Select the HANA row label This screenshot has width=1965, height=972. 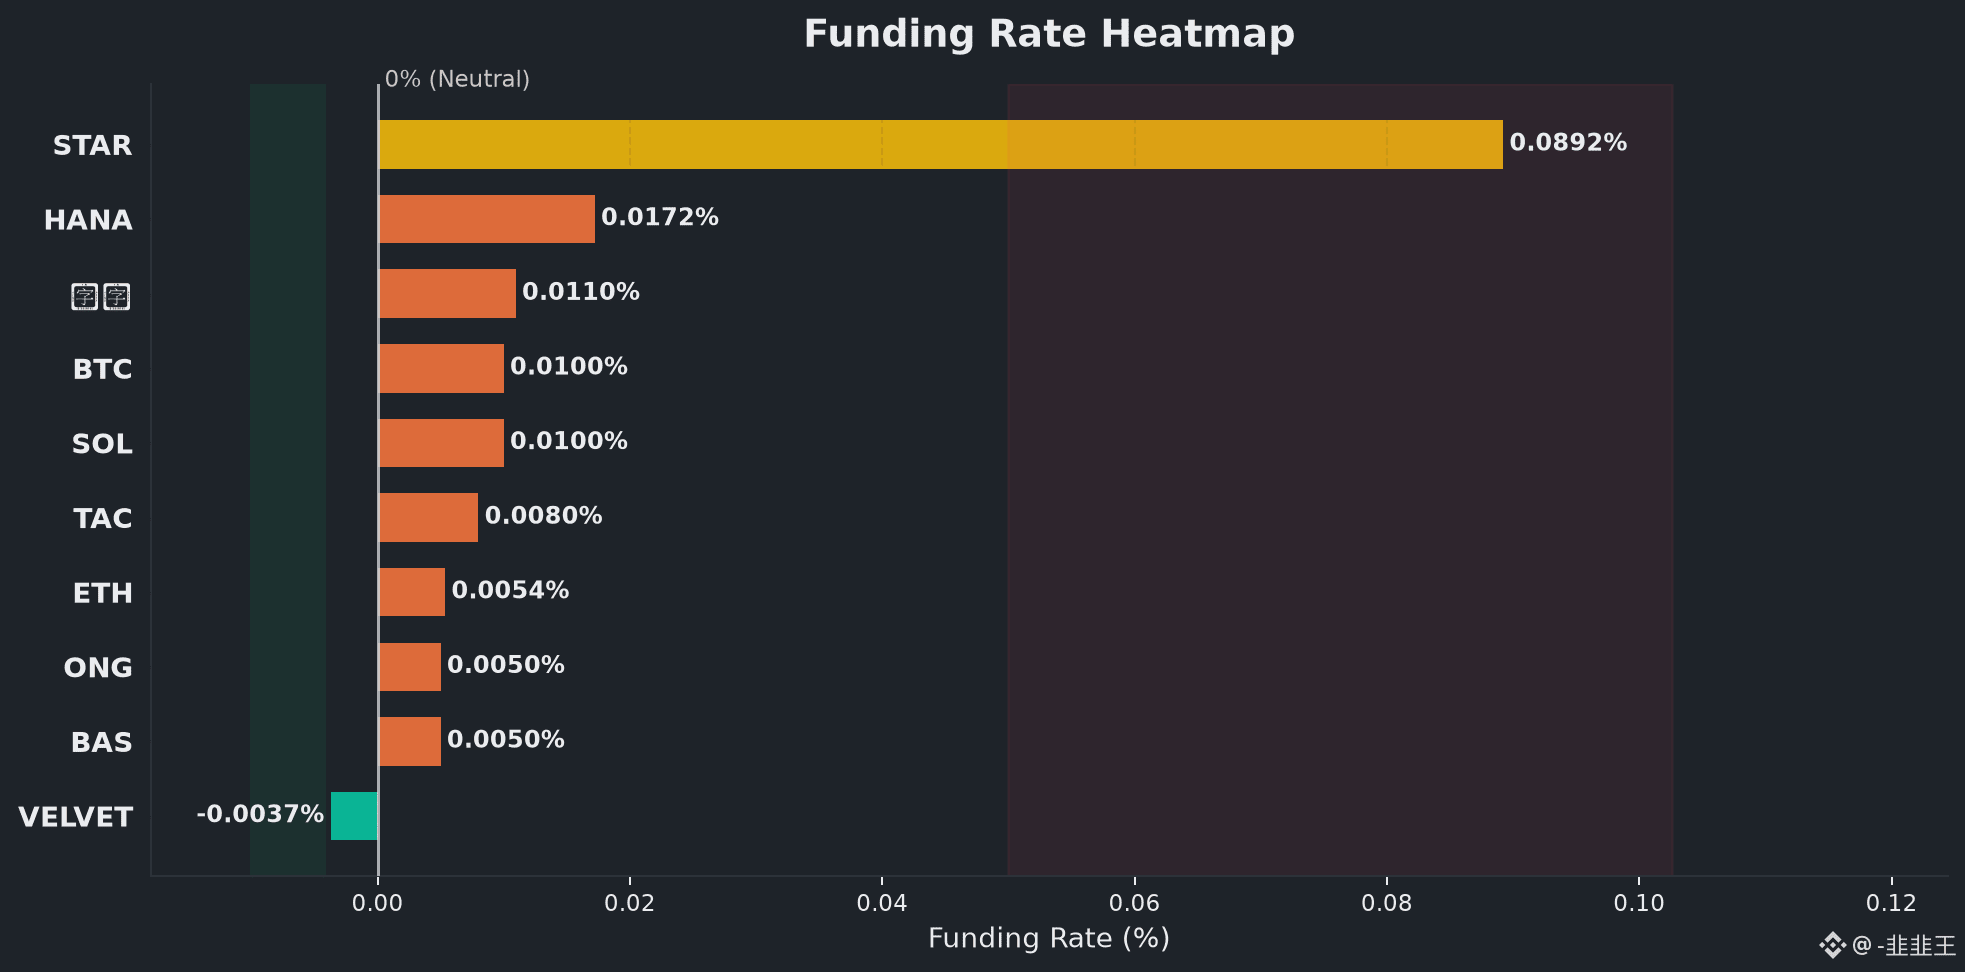(88, 220)
